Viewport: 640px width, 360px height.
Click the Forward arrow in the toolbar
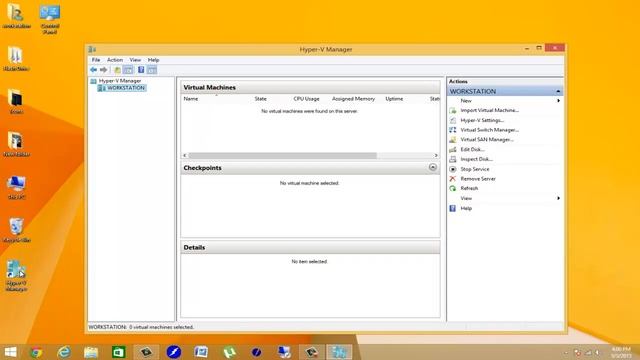pos(103,70)
